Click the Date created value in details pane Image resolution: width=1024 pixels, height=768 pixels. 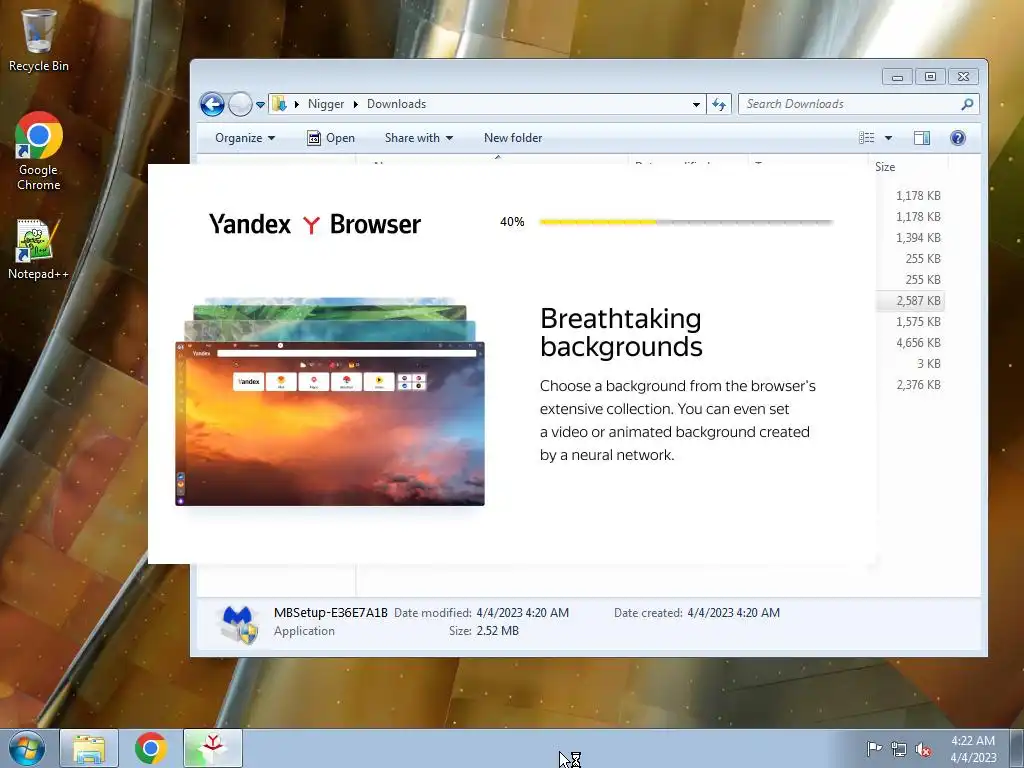click(x=733, y=613)
